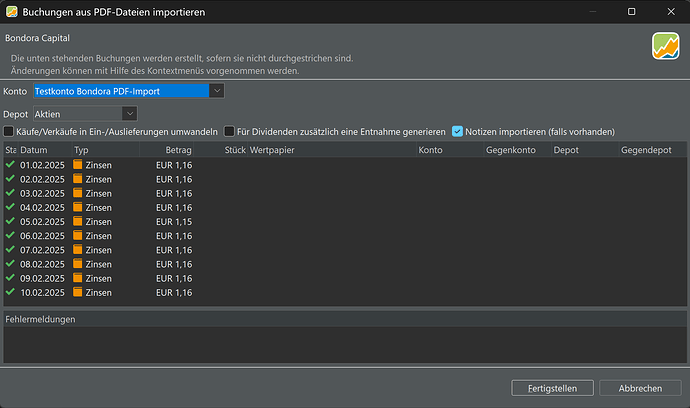Viewport: 690px width, 408px height.
Task: Select date cell 07.02.2025
Action: [x=42, y=250]
